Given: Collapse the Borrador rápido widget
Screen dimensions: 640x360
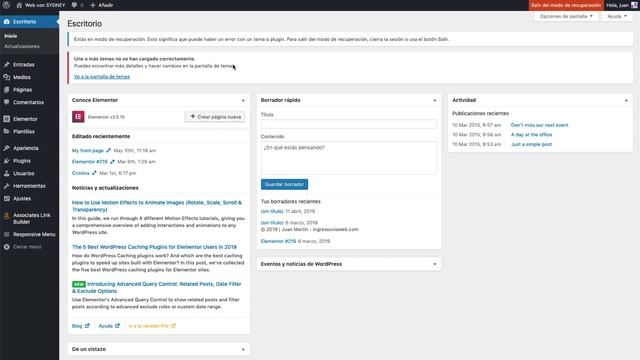Looking at the screenshot, I should [435, 100].
